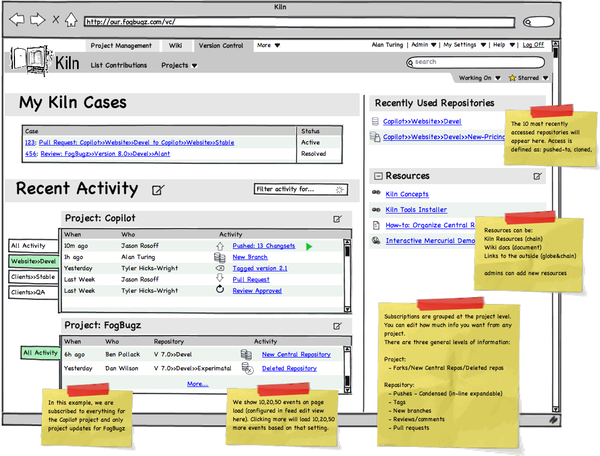
Task: Click More... link in FogBugz activity
Action: tap(197, 383)
